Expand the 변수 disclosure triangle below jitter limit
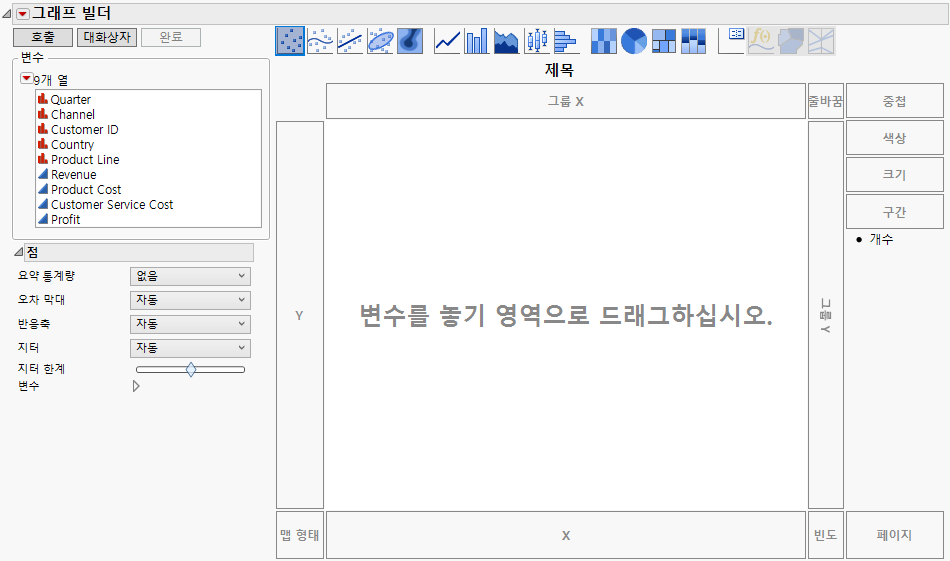 pyautogui.click(x=136, y=386)
